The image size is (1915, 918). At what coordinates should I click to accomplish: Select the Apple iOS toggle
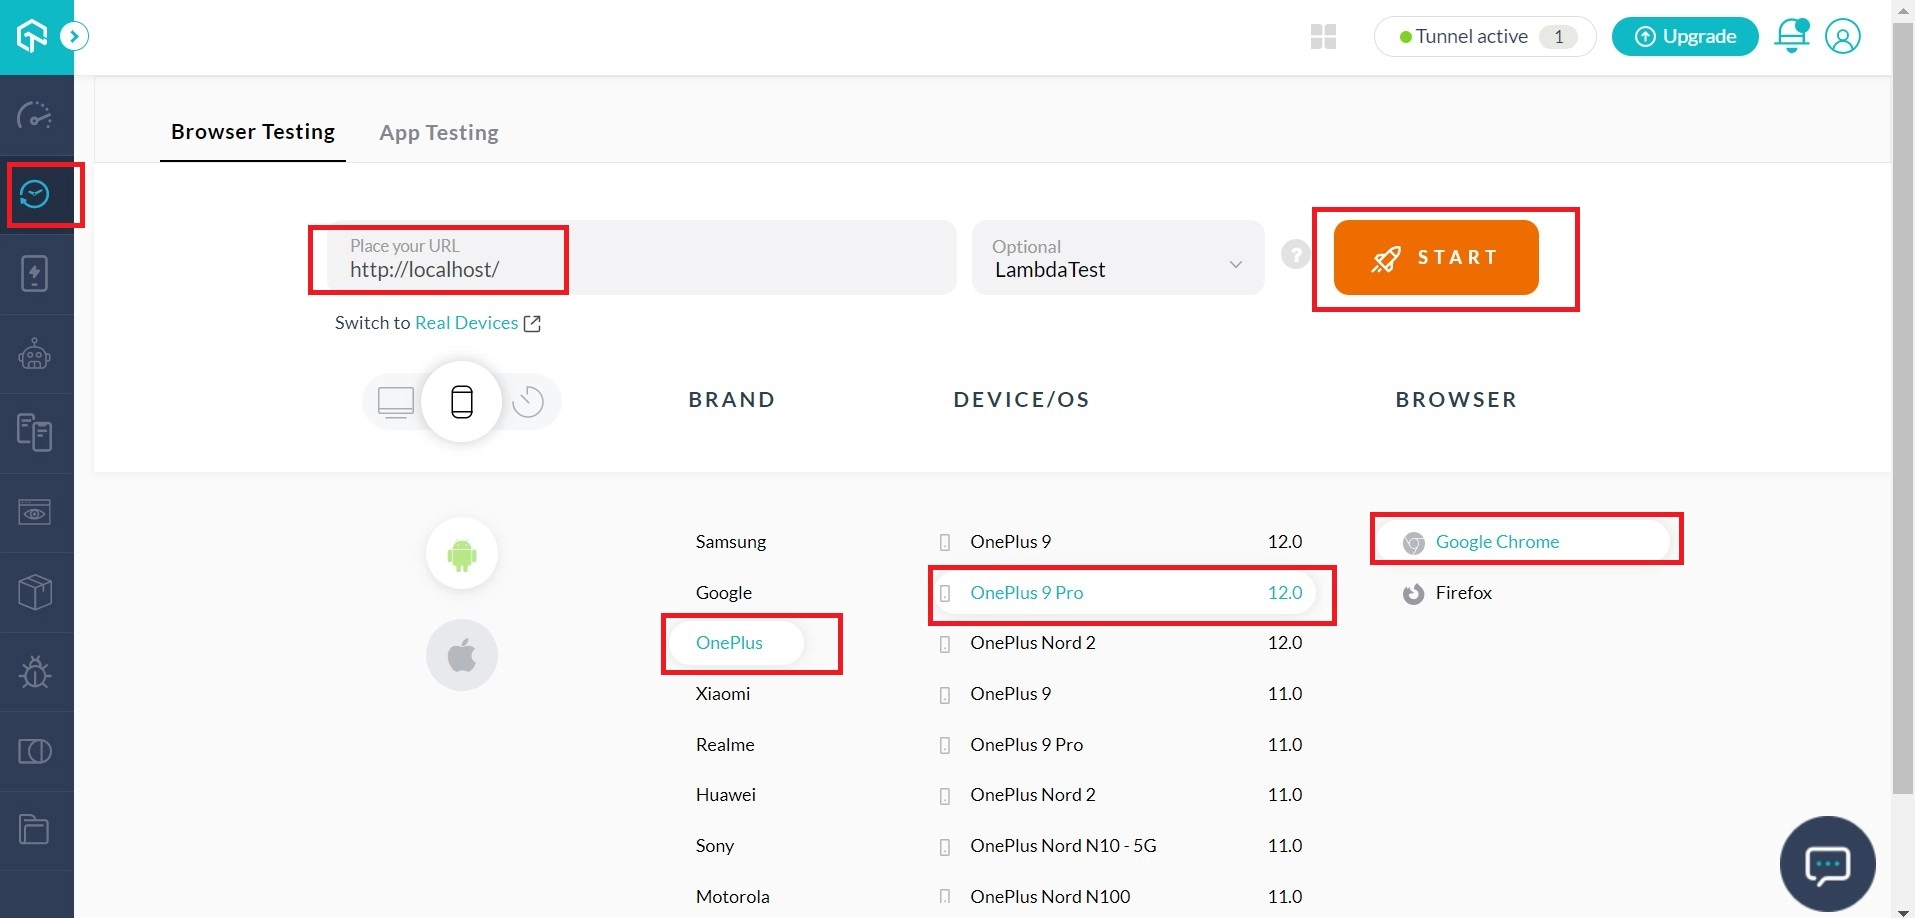pos(461,654)
